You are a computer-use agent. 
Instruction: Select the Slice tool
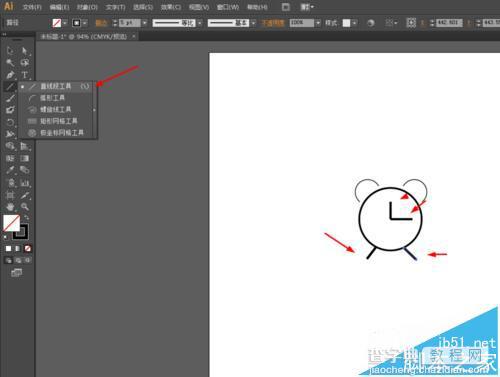coord(24,195)
